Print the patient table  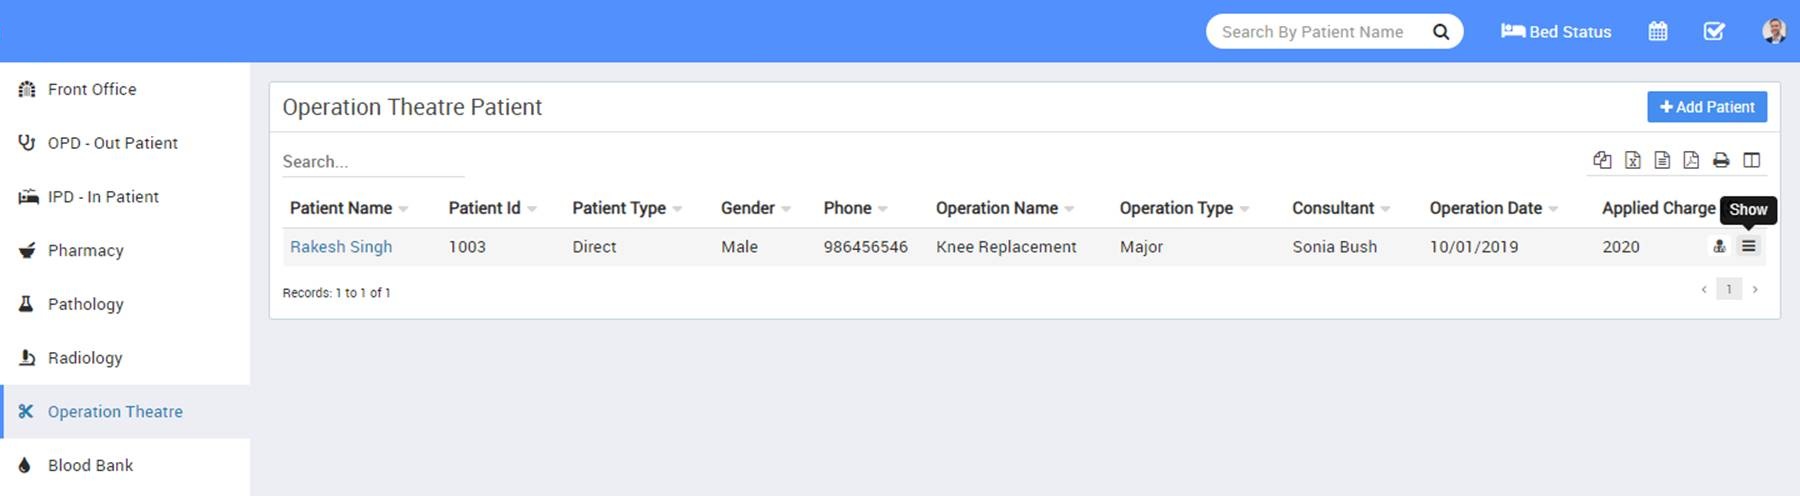click(x=1721, y=160)
